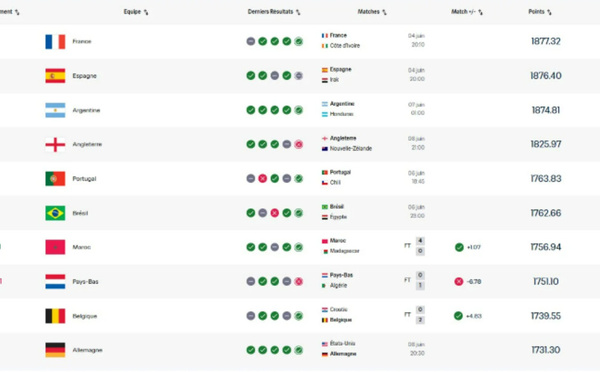Select France's points value 1877.32

pos(546,41)
